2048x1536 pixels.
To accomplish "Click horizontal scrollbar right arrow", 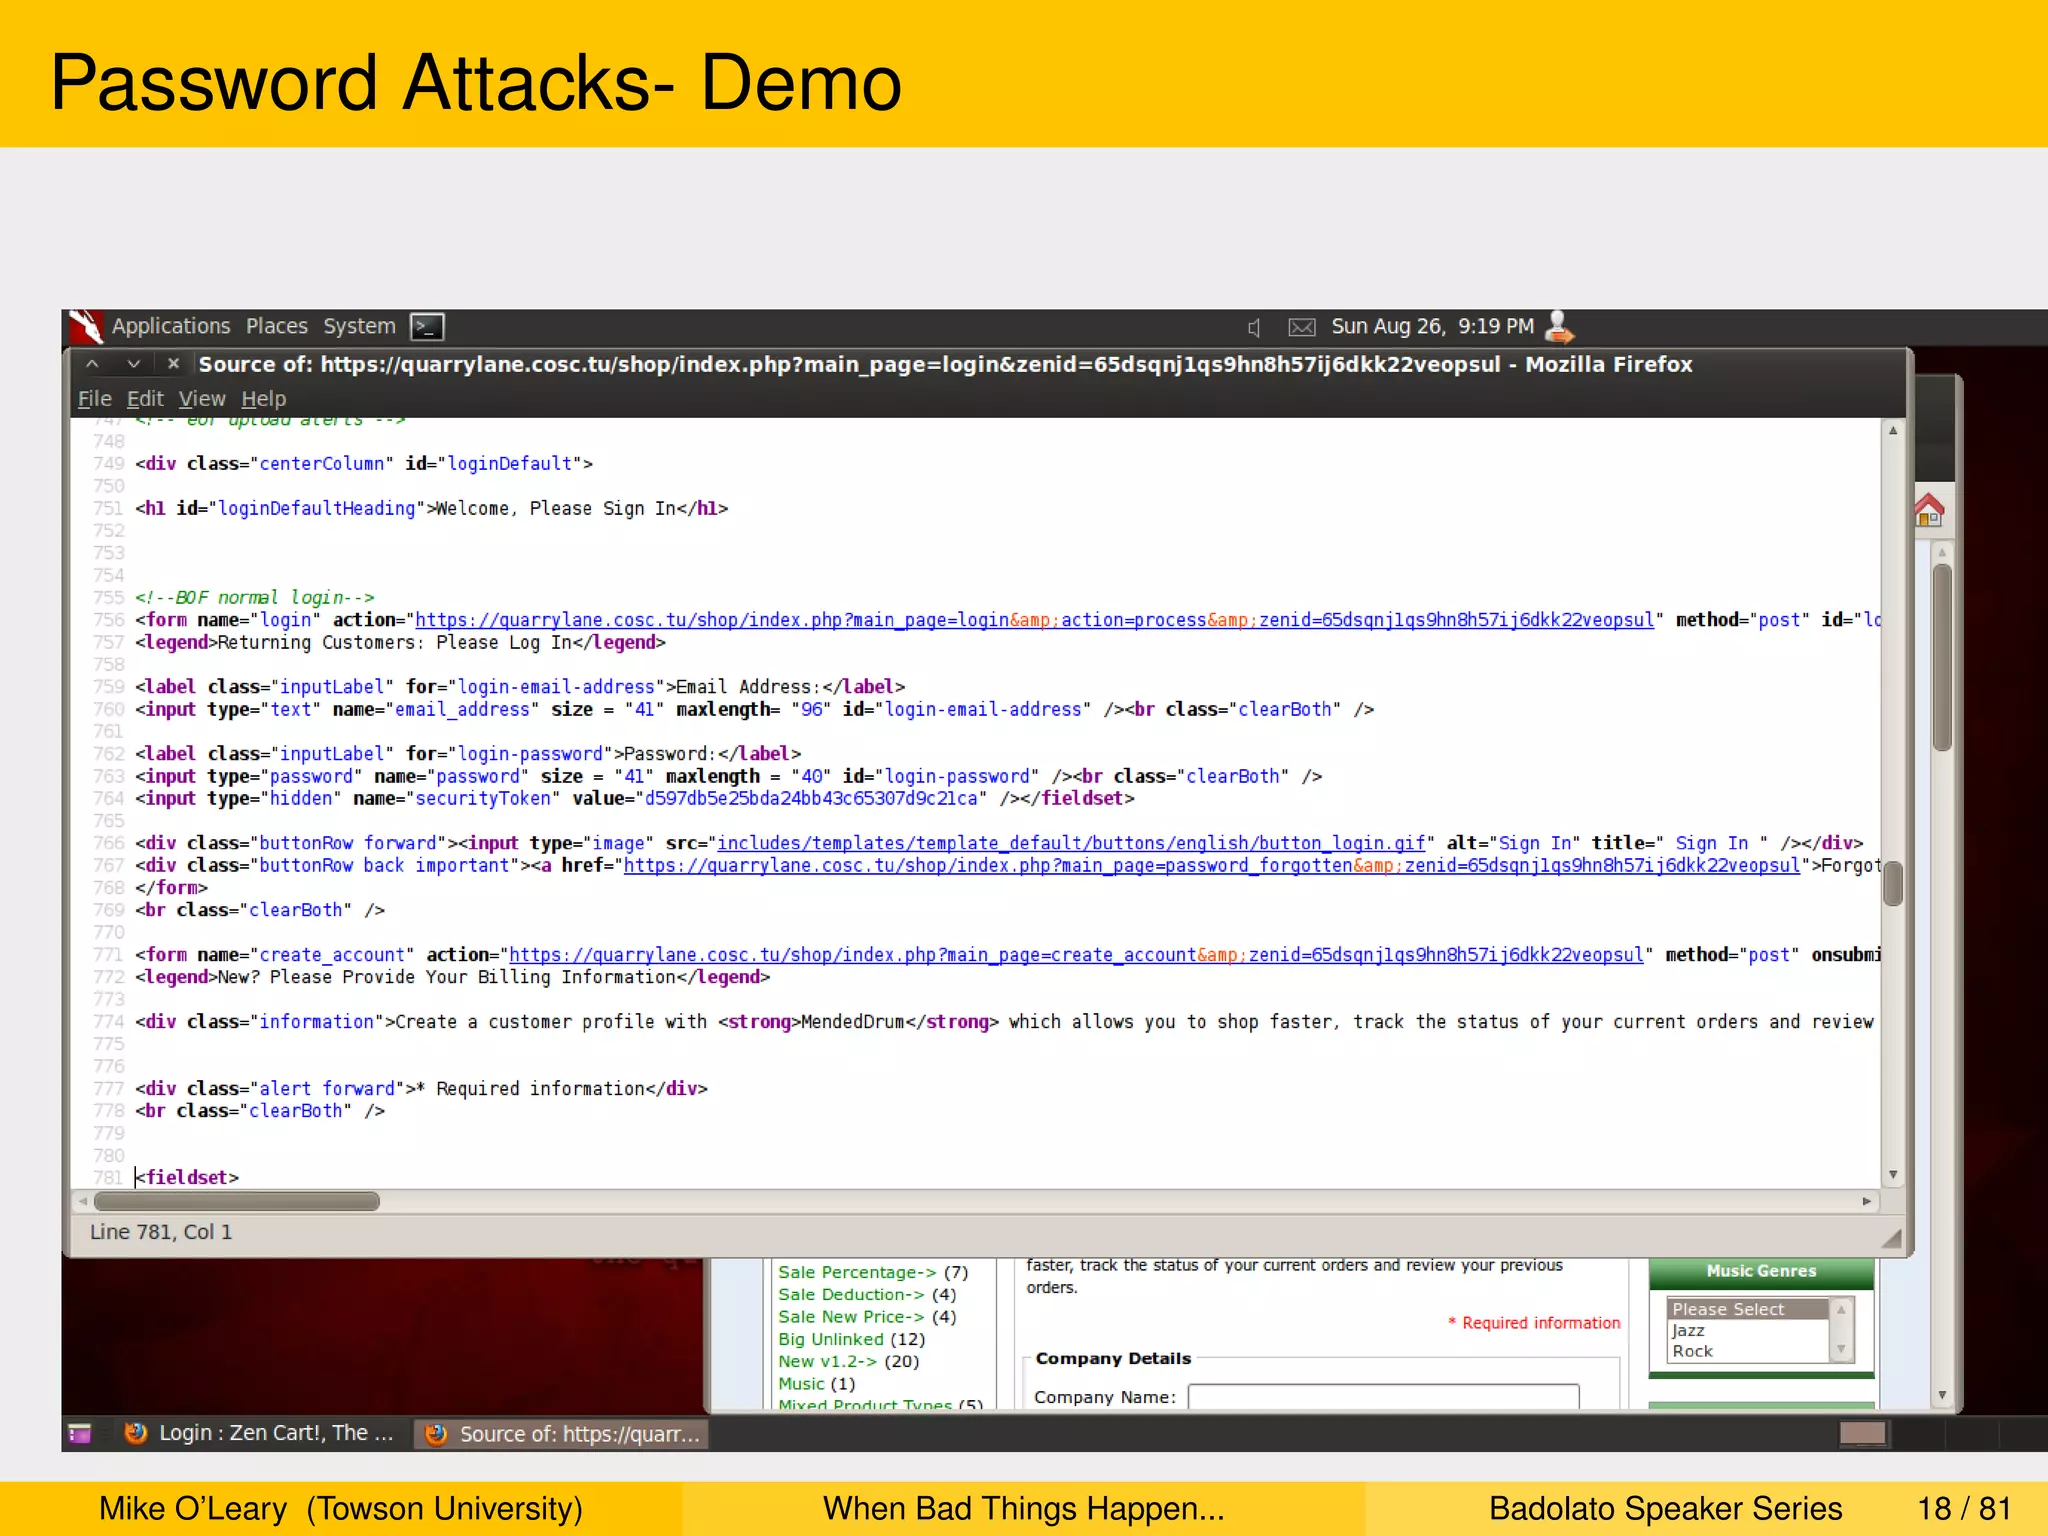I will 1867,1201.
